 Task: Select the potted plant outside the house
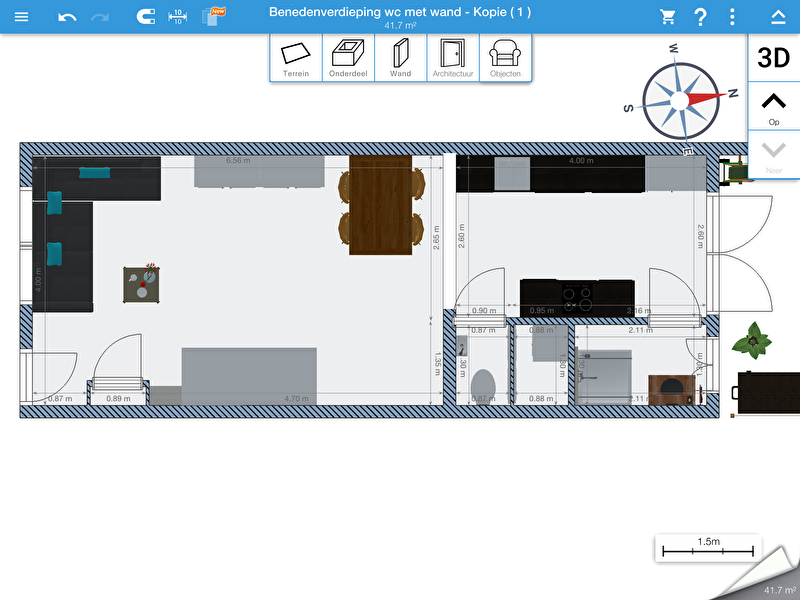click(749, 341)
